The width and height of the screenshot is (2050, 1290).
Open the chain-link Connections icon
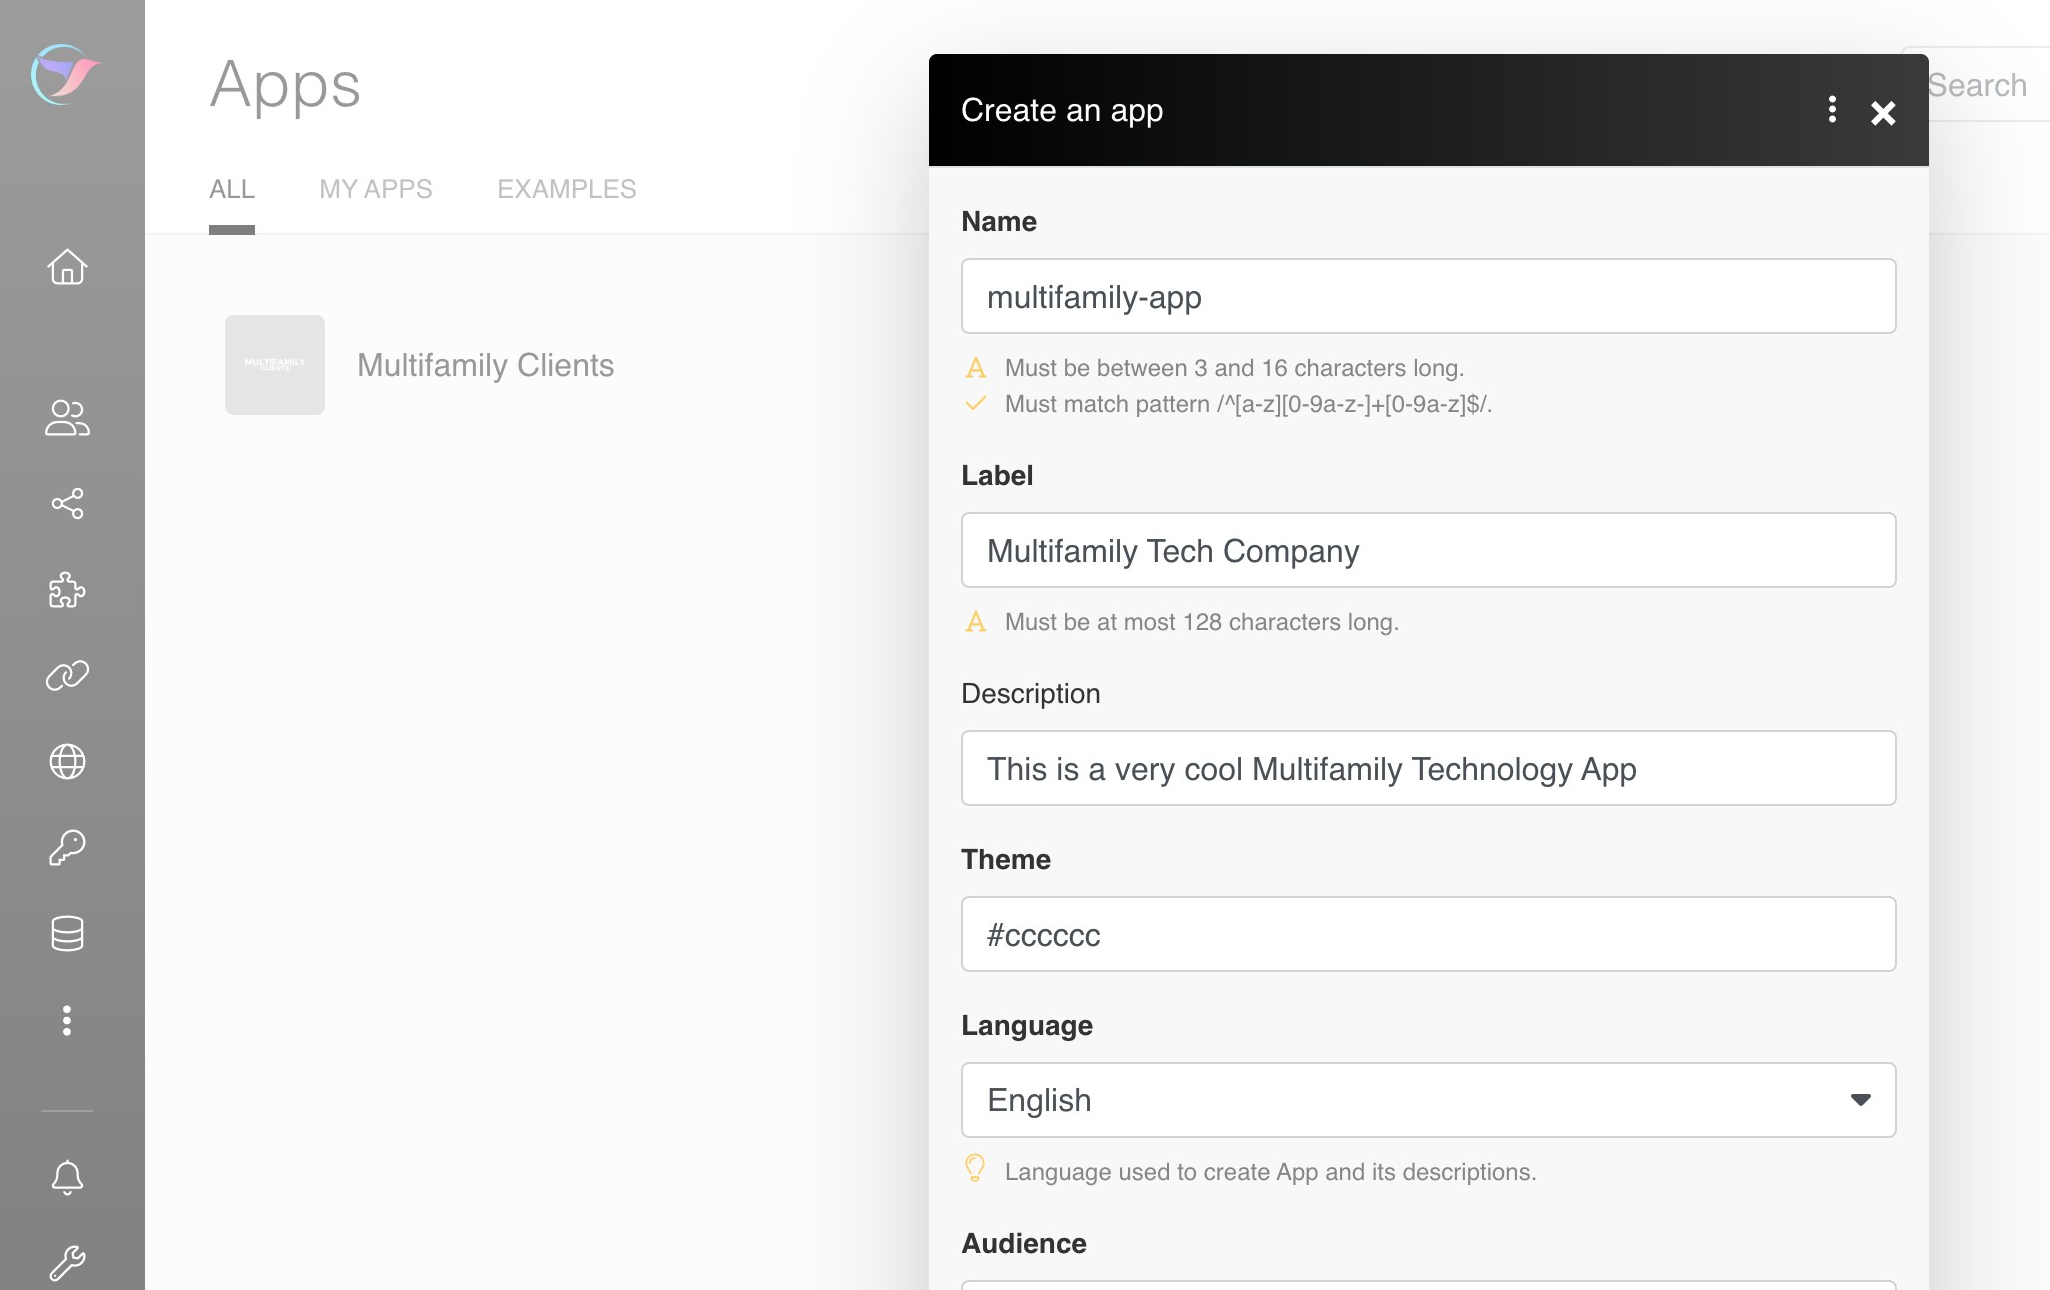pyautogui.click(x=67, y=676)
